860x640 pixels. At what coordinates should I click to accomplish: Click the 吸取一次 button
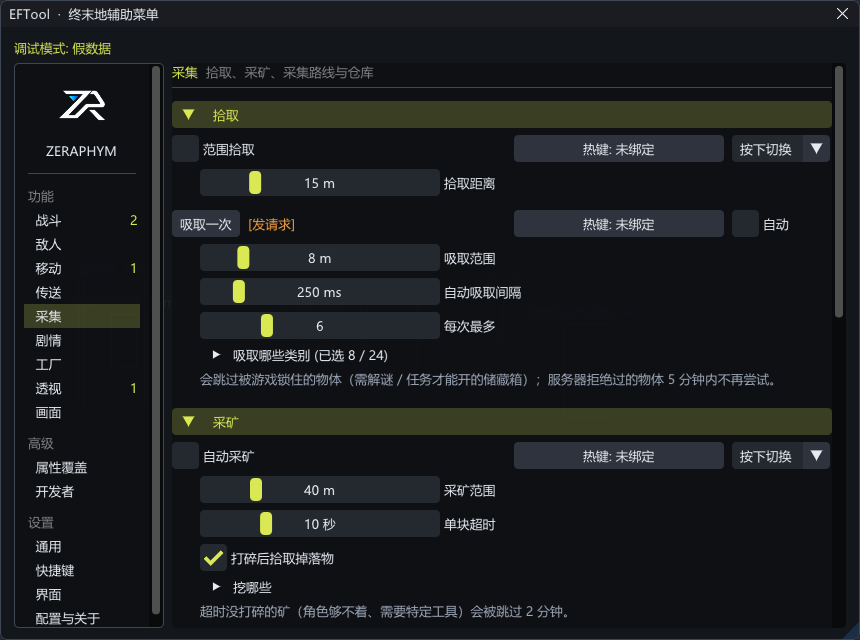206,224
